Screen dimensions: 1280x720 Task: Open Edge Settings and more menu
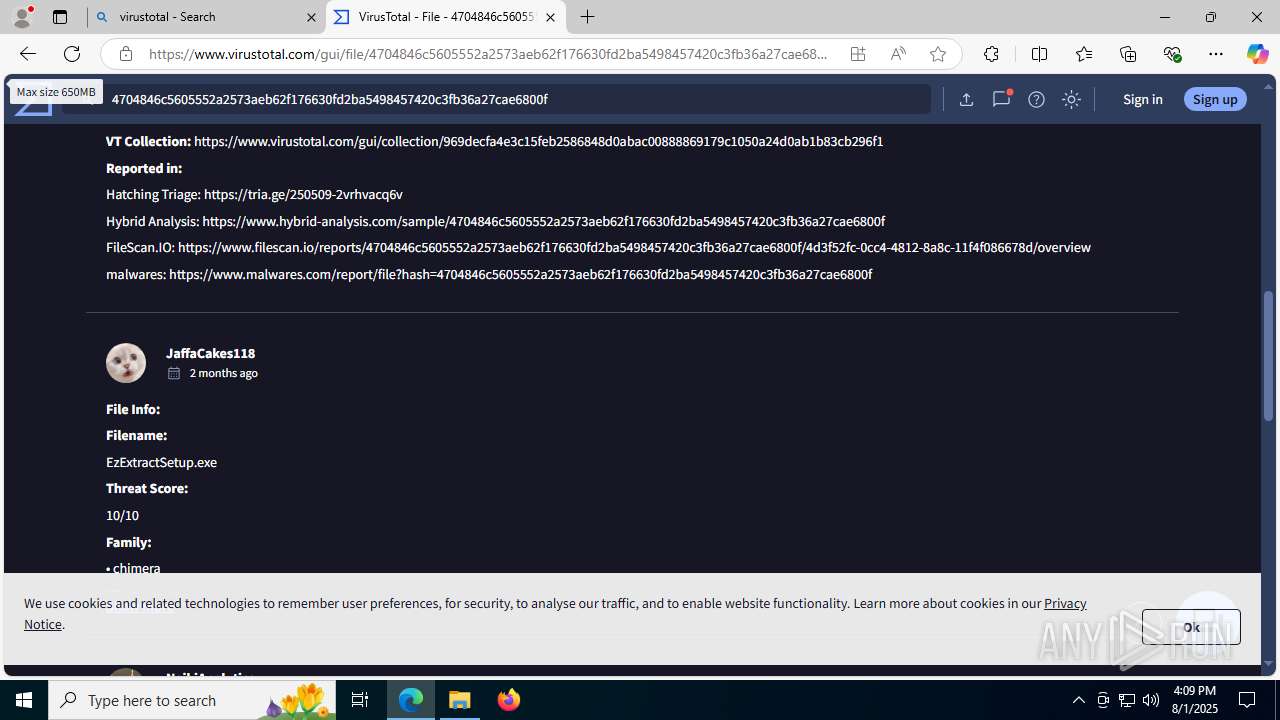1216,54
